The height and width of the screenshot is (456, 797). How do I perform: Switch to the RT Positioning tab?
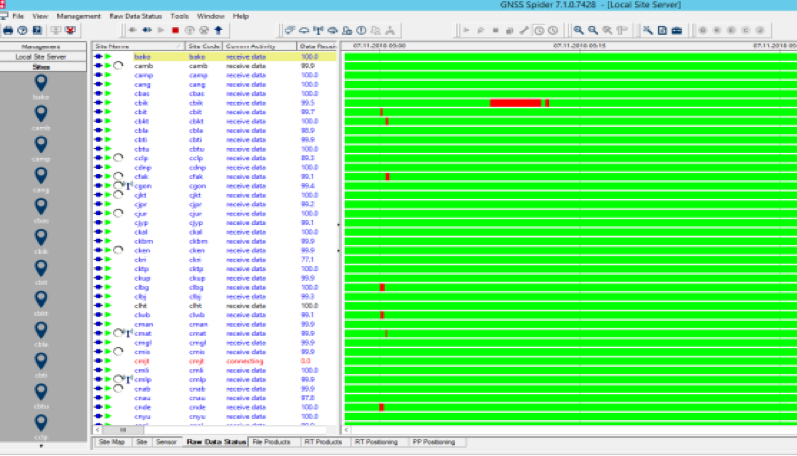(x=376, y=441)
